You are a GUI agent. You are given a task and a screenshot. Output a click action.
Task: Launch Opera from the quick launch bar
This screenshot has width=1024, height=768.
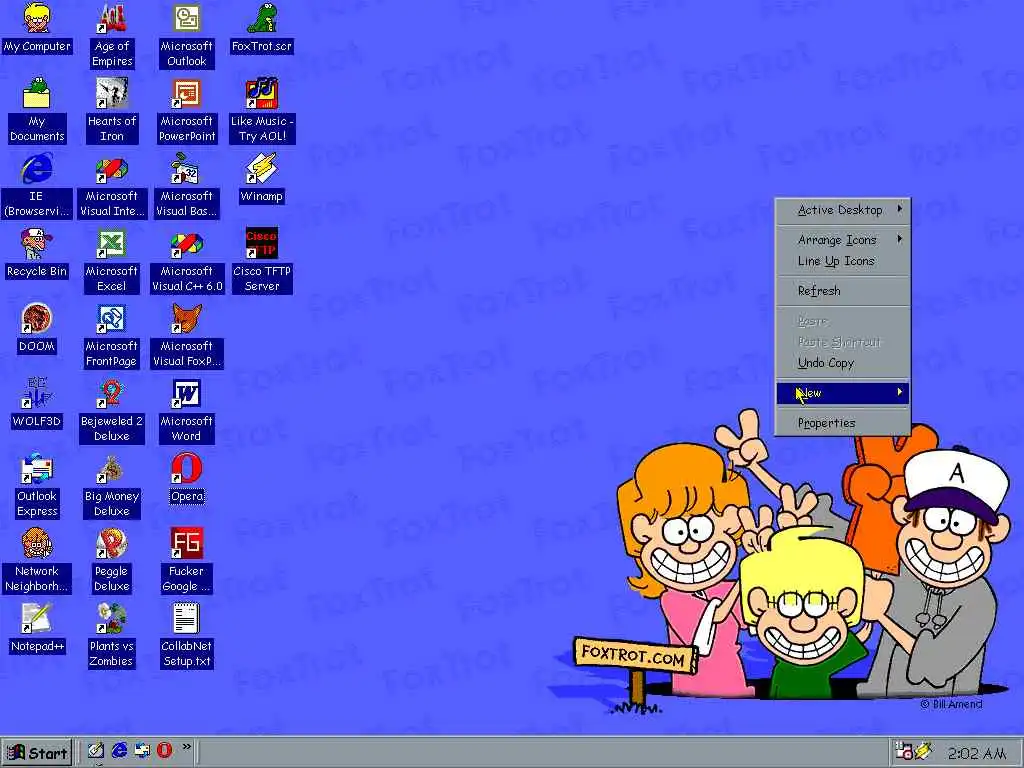coord(165,750)
